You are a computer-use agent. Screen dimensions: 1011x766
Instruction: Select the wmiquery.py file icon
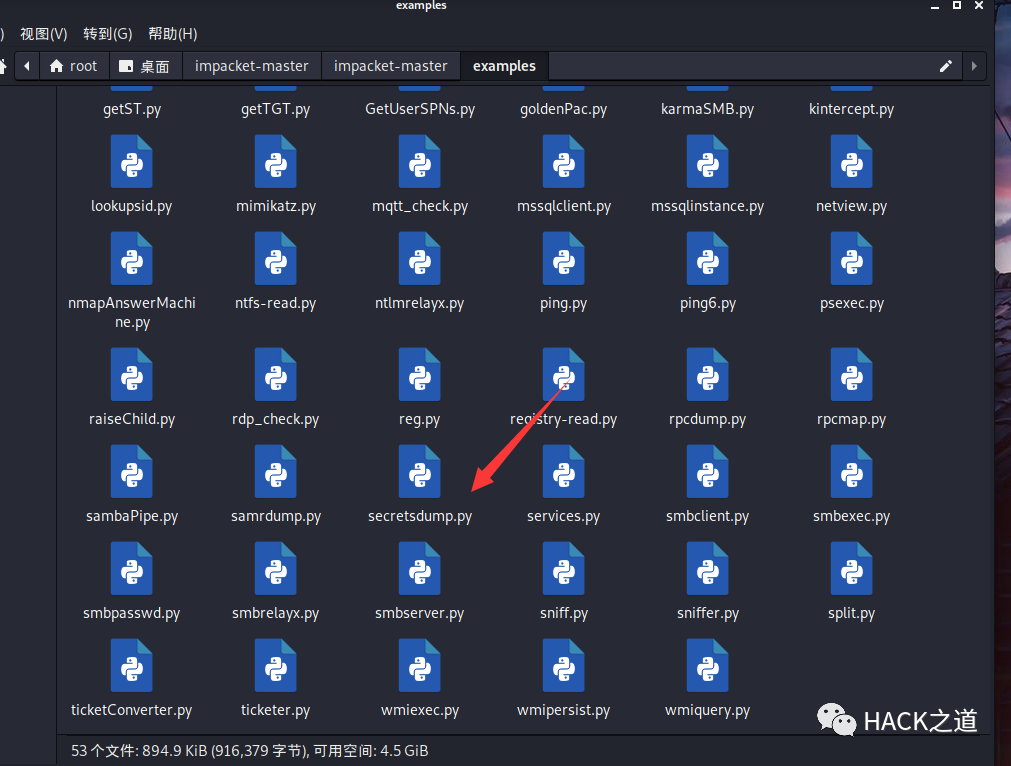click(x=707, y=665)
